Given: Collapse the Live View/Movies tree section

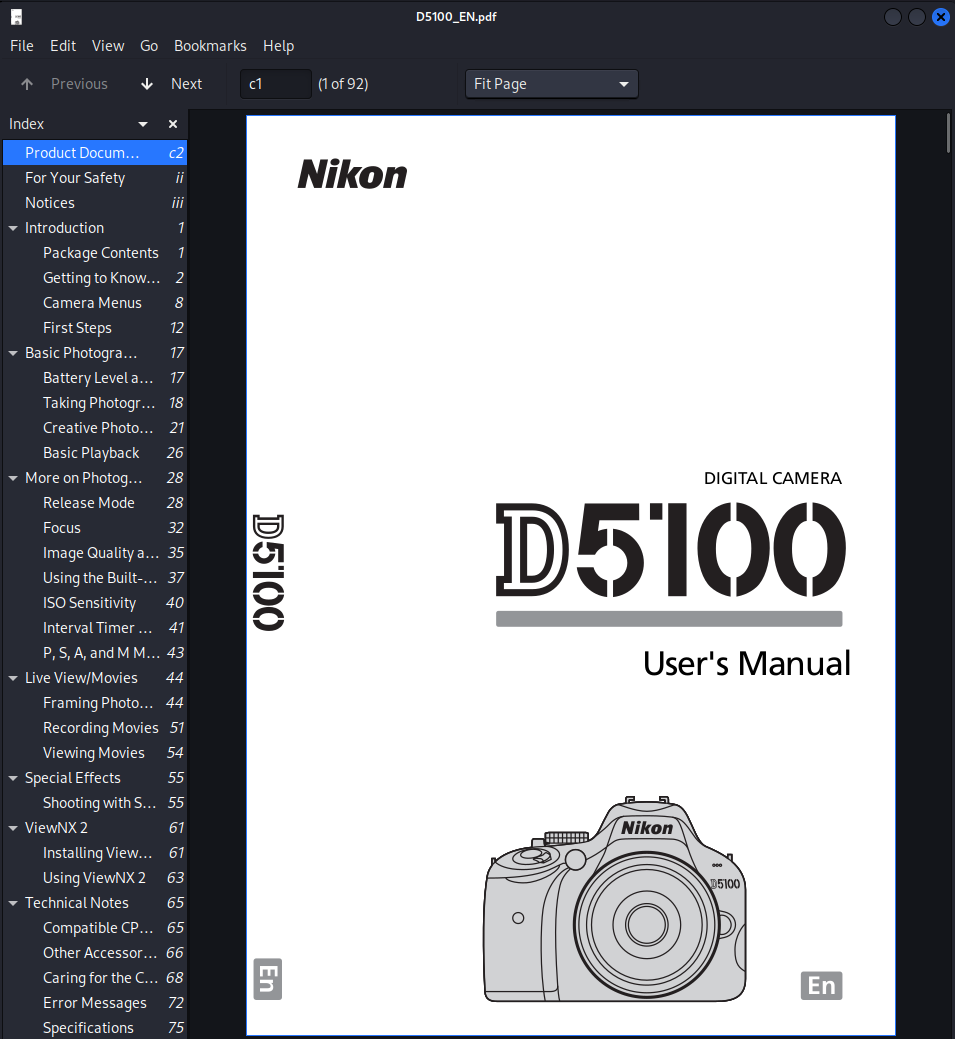Looking at the screenshot, I should point(13,678).
